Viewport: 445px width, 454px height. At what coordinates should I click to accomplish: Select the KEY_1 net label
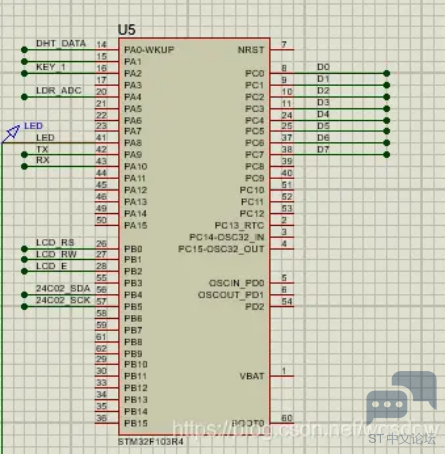click(51, 67)
